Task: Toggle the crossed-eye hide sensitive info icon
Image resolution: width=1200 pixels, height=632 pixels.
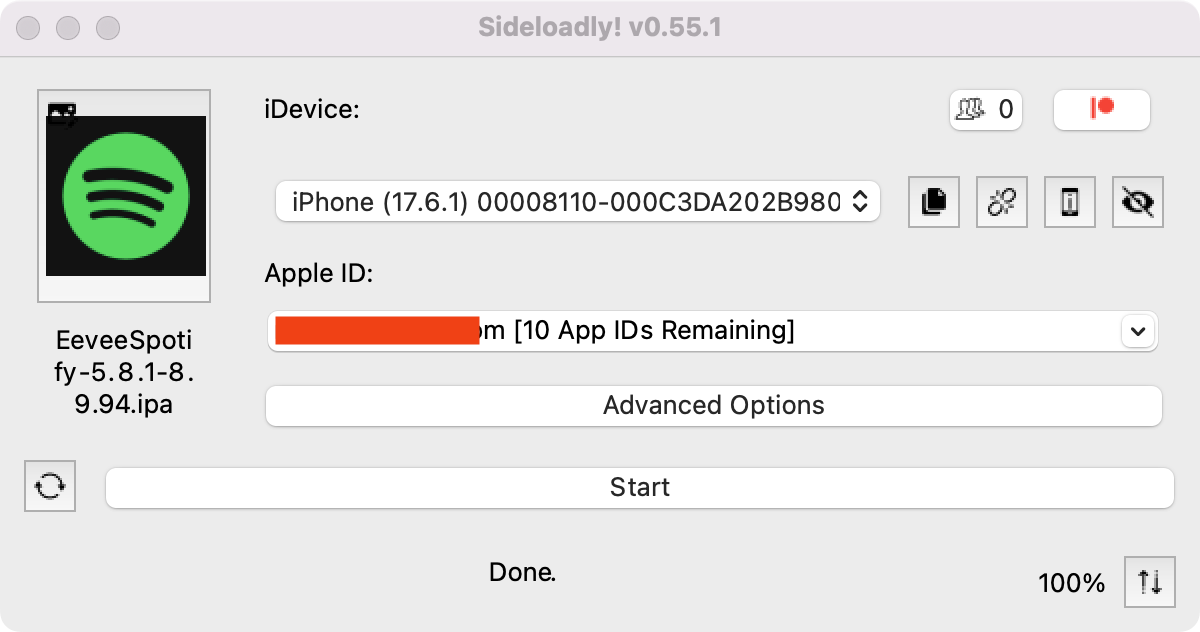Action: coord(1138,203)
